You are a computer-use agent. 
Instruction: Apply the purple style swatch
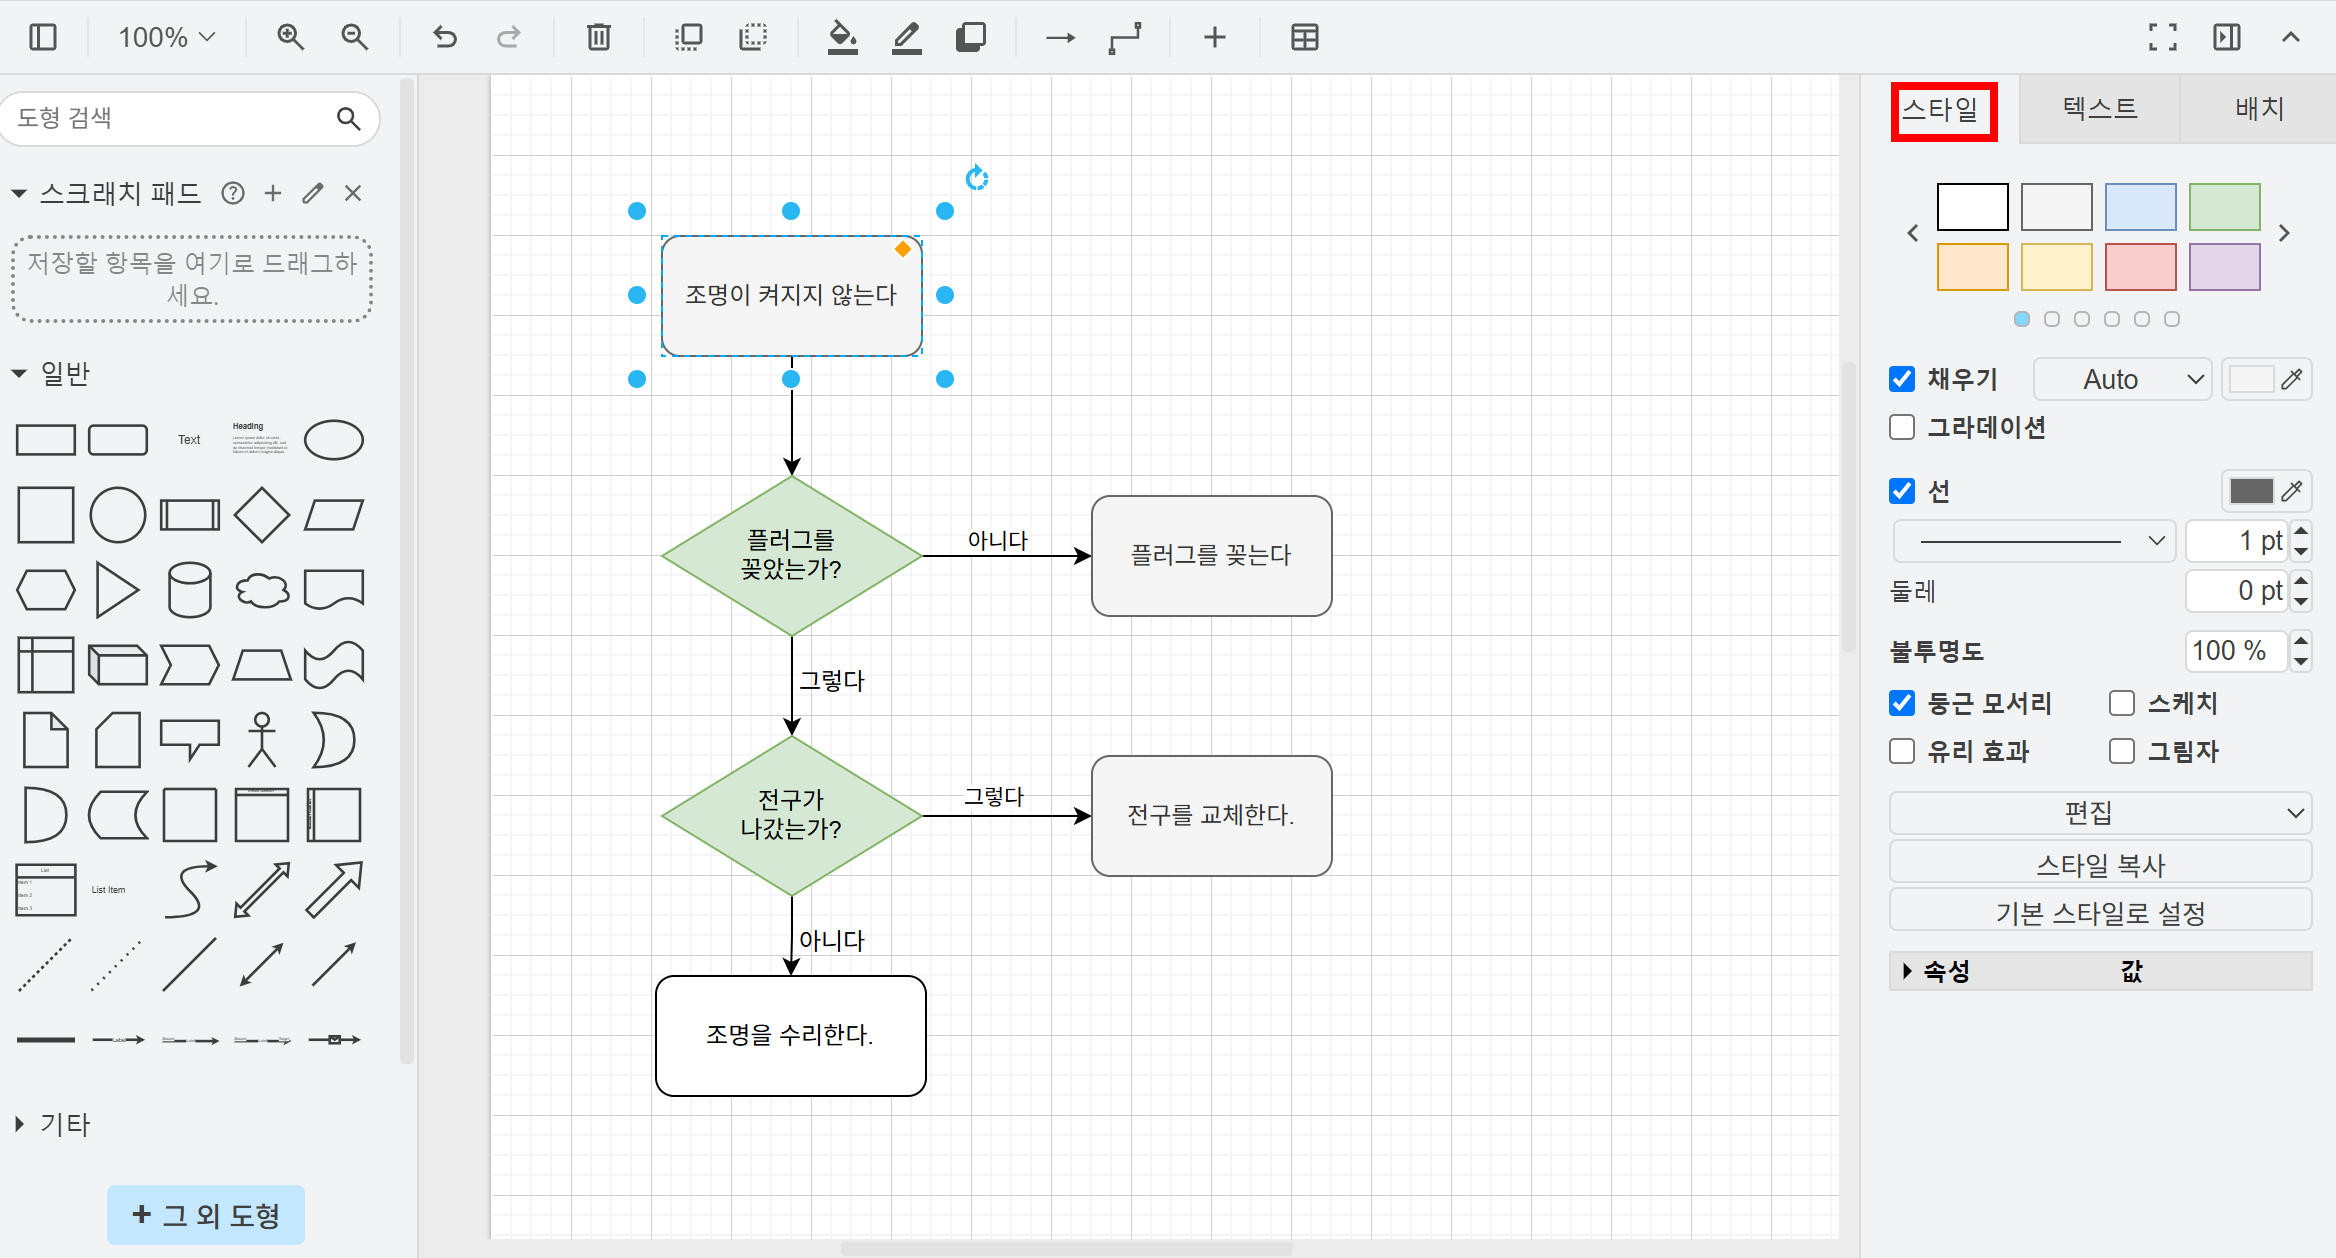point(2225,267)
